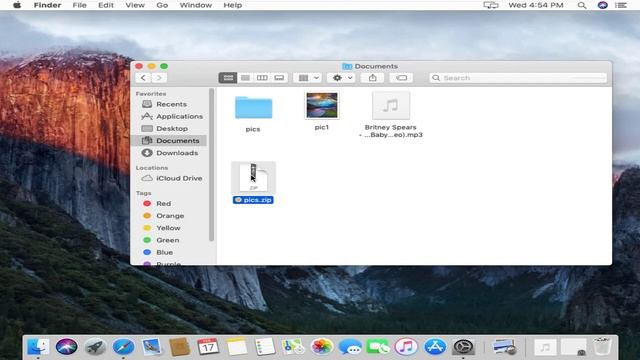This screenshot has height=360, width=640.
Task: Select Documents in the sidebar
Action: click(169, 141)
